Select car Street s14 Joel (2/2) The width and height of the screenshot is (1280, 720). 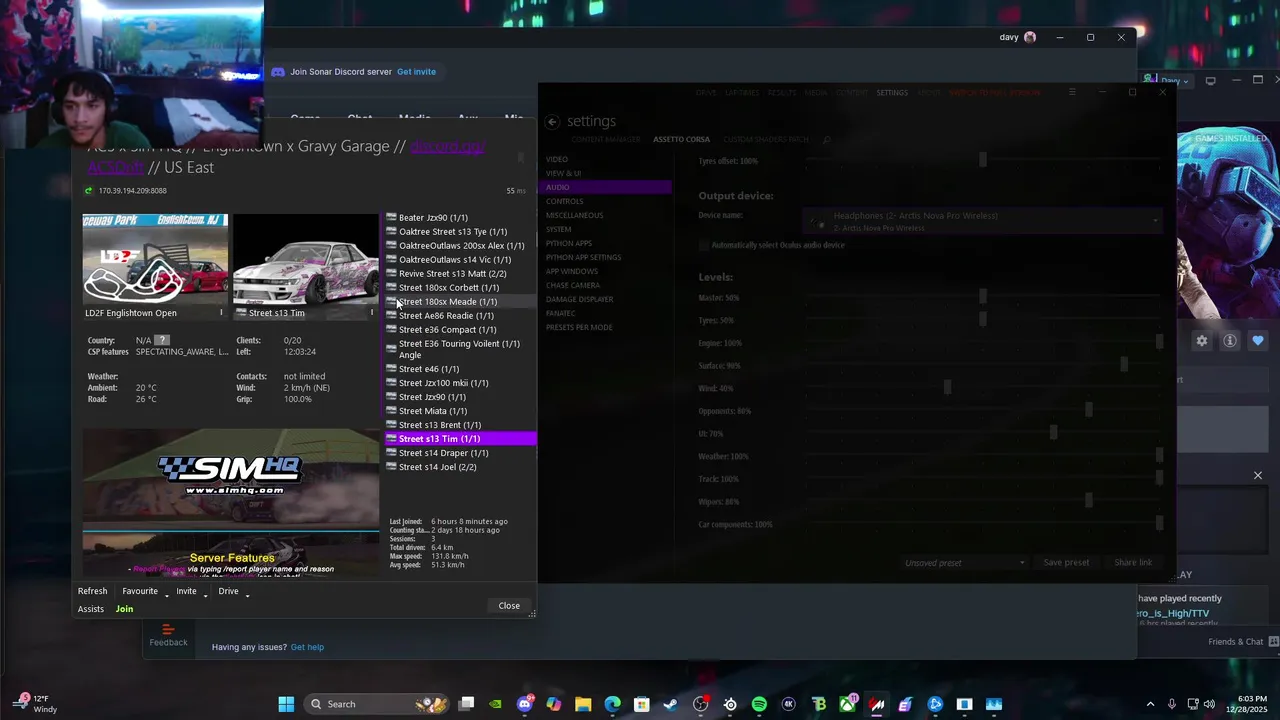461,467
